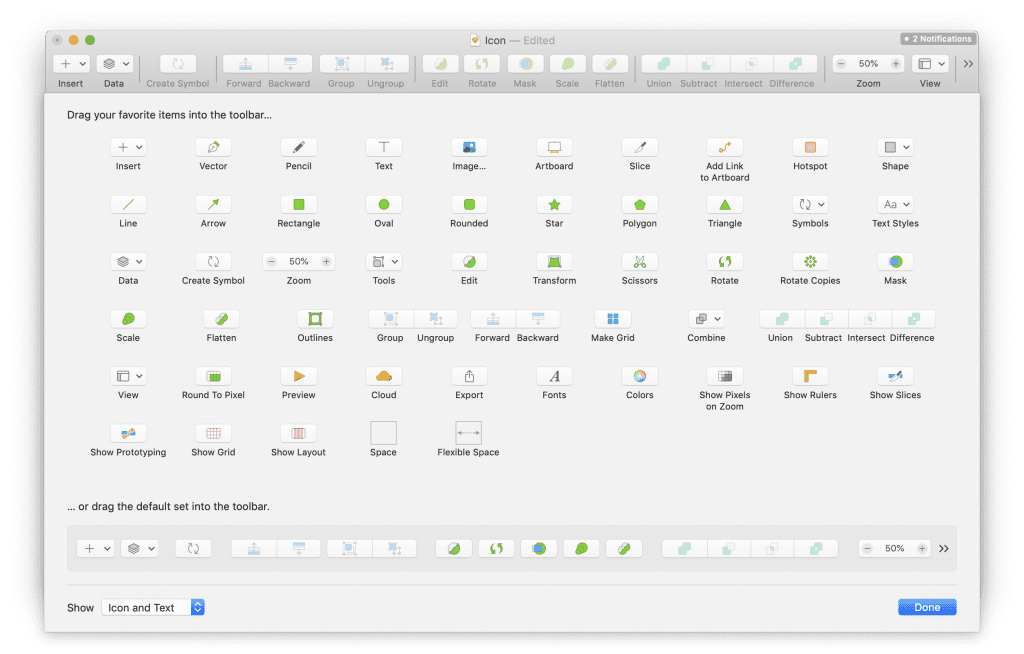Viewport: 1024px width, 654px height.
Task: Click the Cloud icon
Action: [384, 376]
